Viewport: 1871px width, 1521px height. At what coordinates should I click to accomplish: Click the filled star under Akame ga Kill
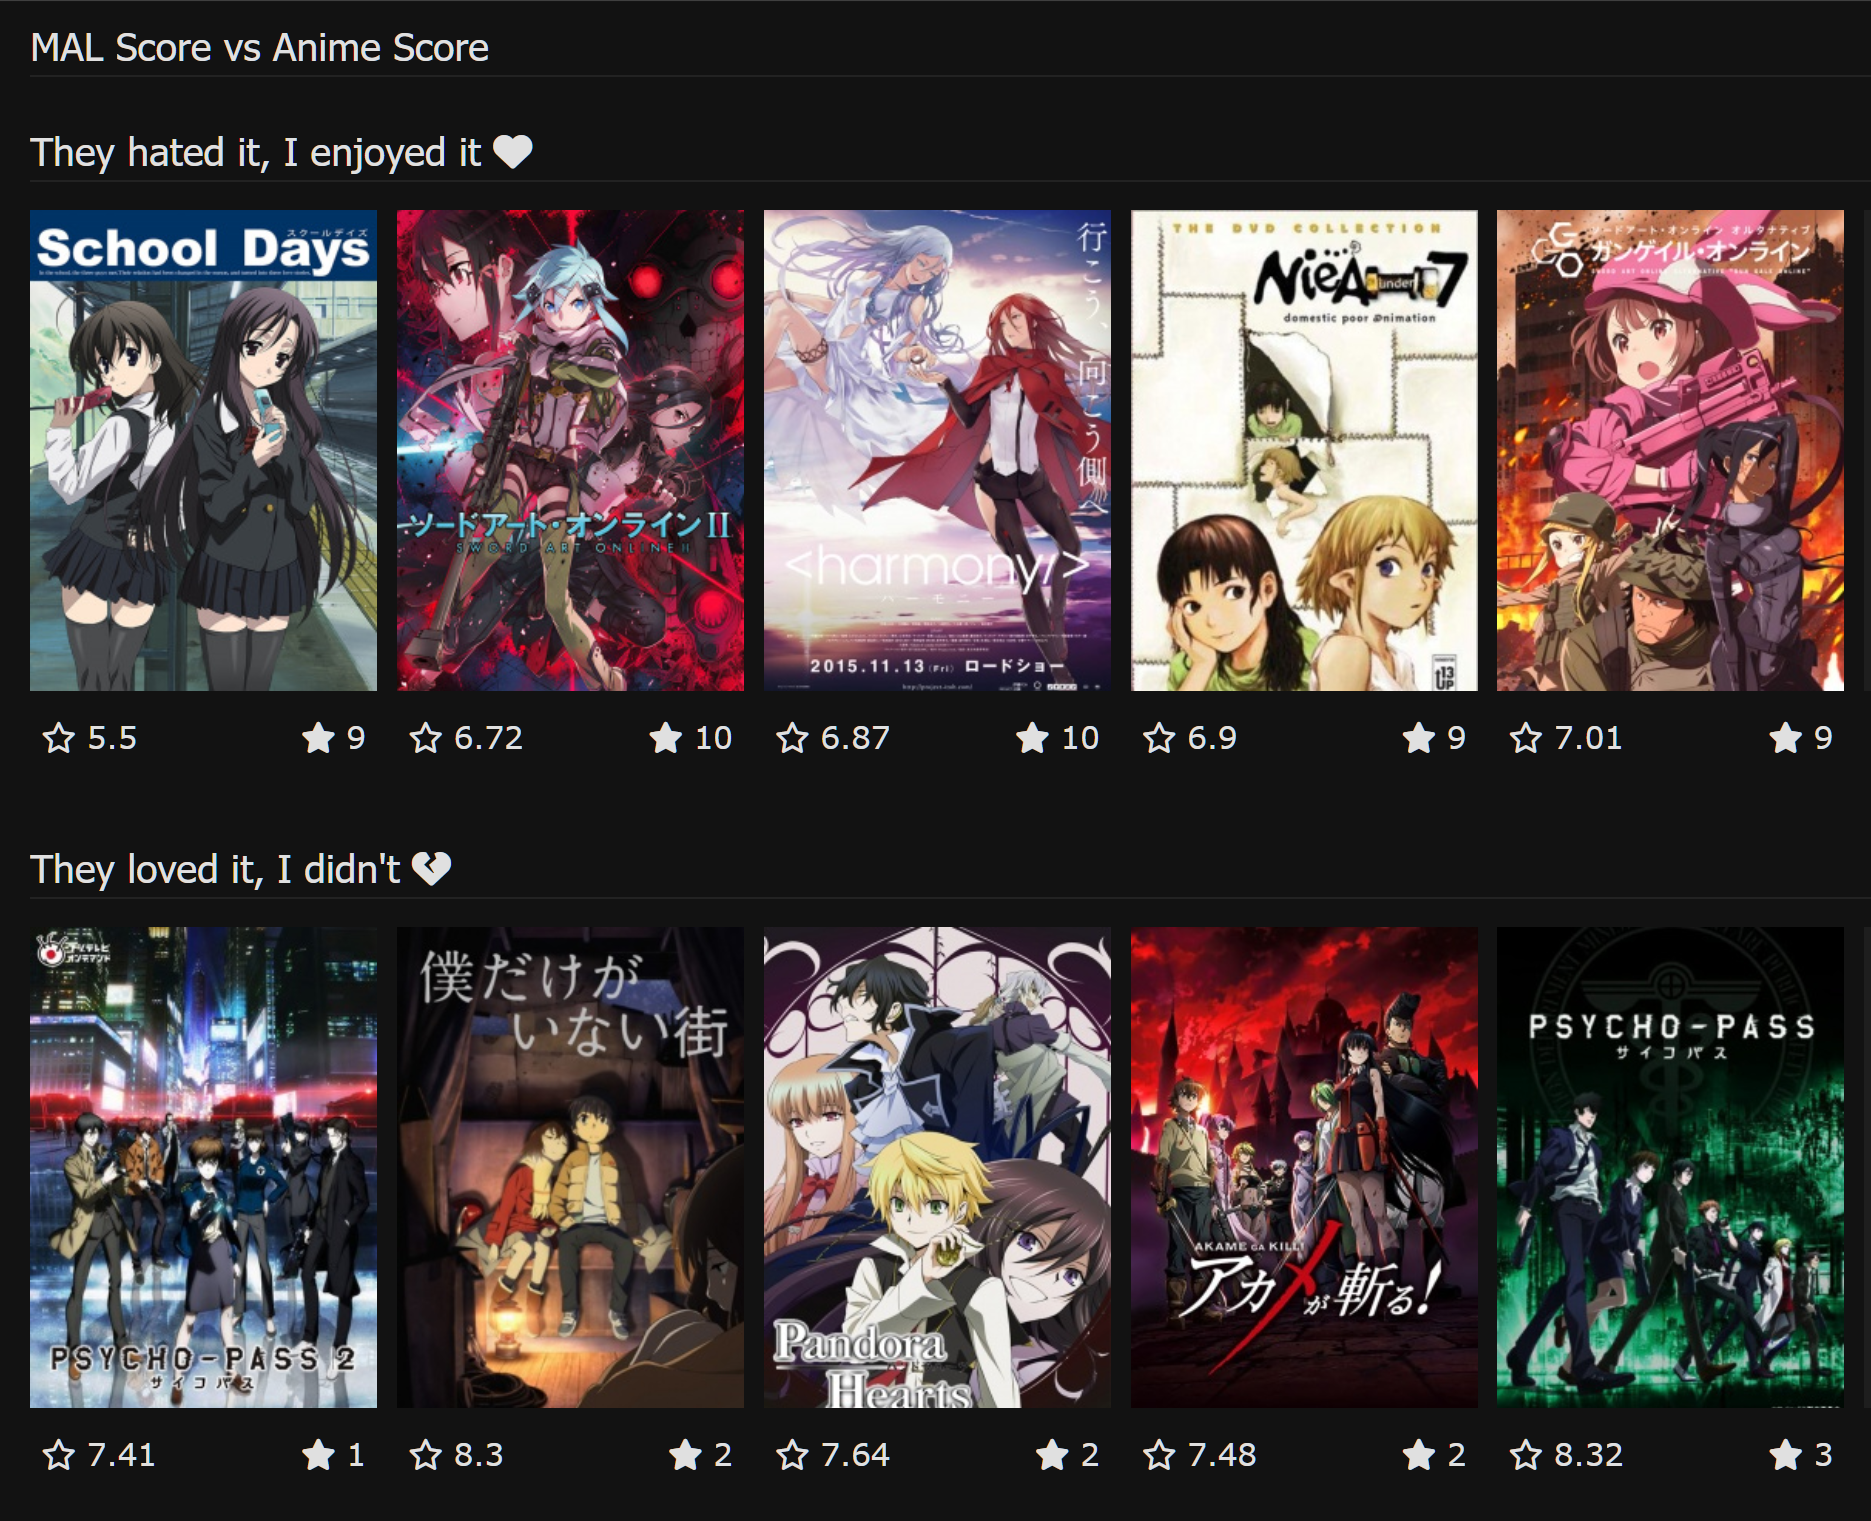click(1419, 1455)
